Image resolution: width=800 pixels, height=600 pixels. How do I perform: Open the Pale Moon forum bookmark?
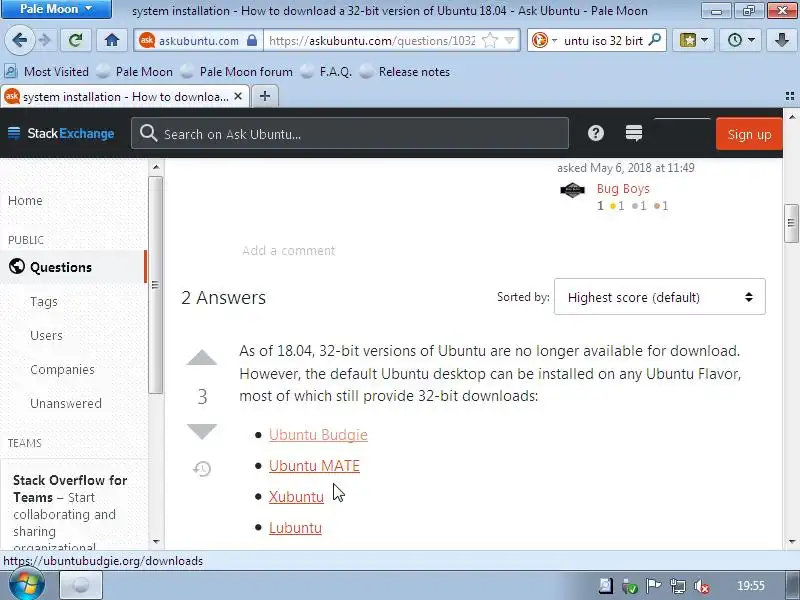click(x=237, y=72)
